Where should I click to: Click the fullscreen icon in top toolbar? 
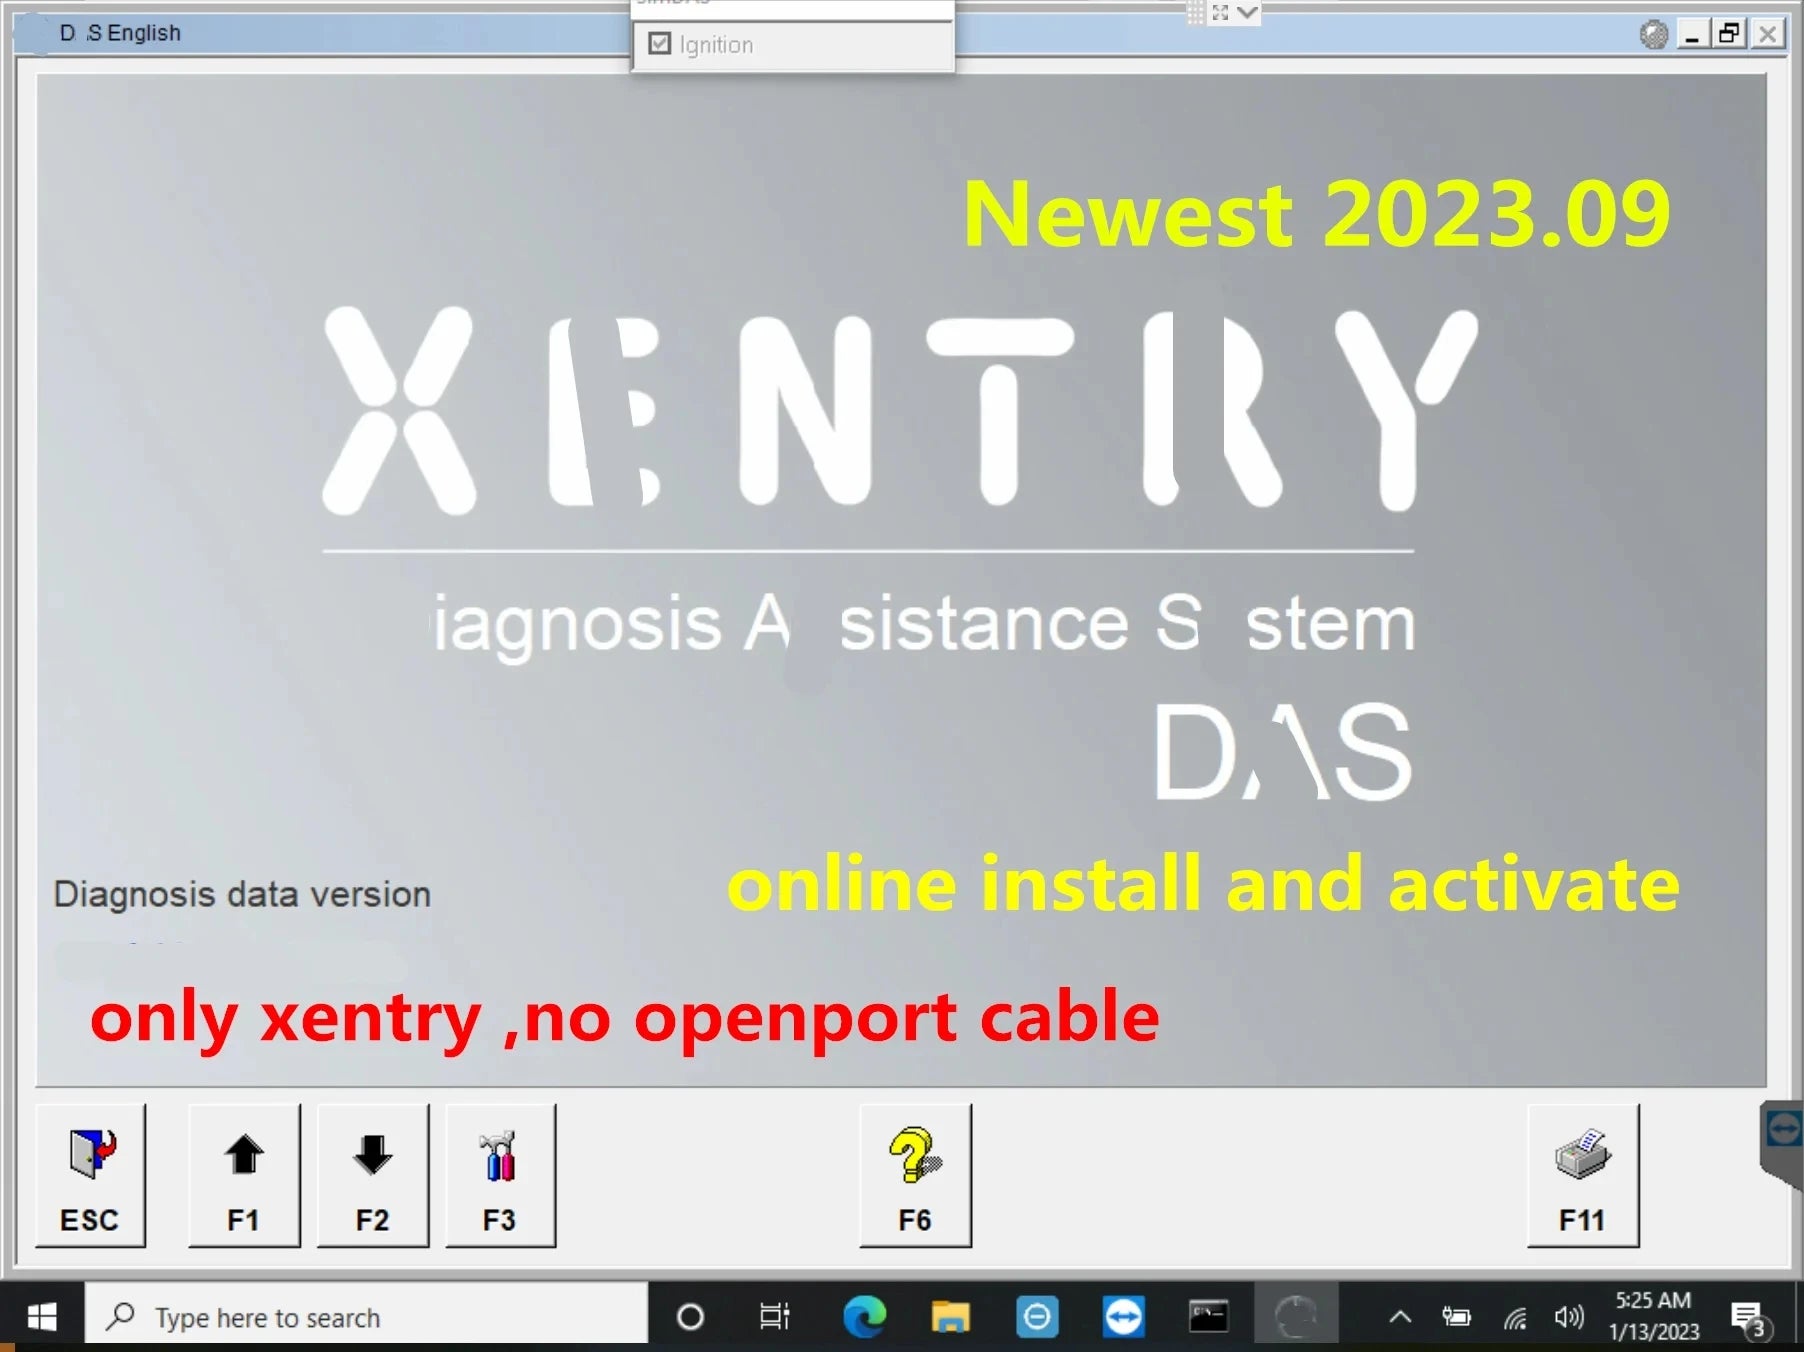[x=1220, y=13]
